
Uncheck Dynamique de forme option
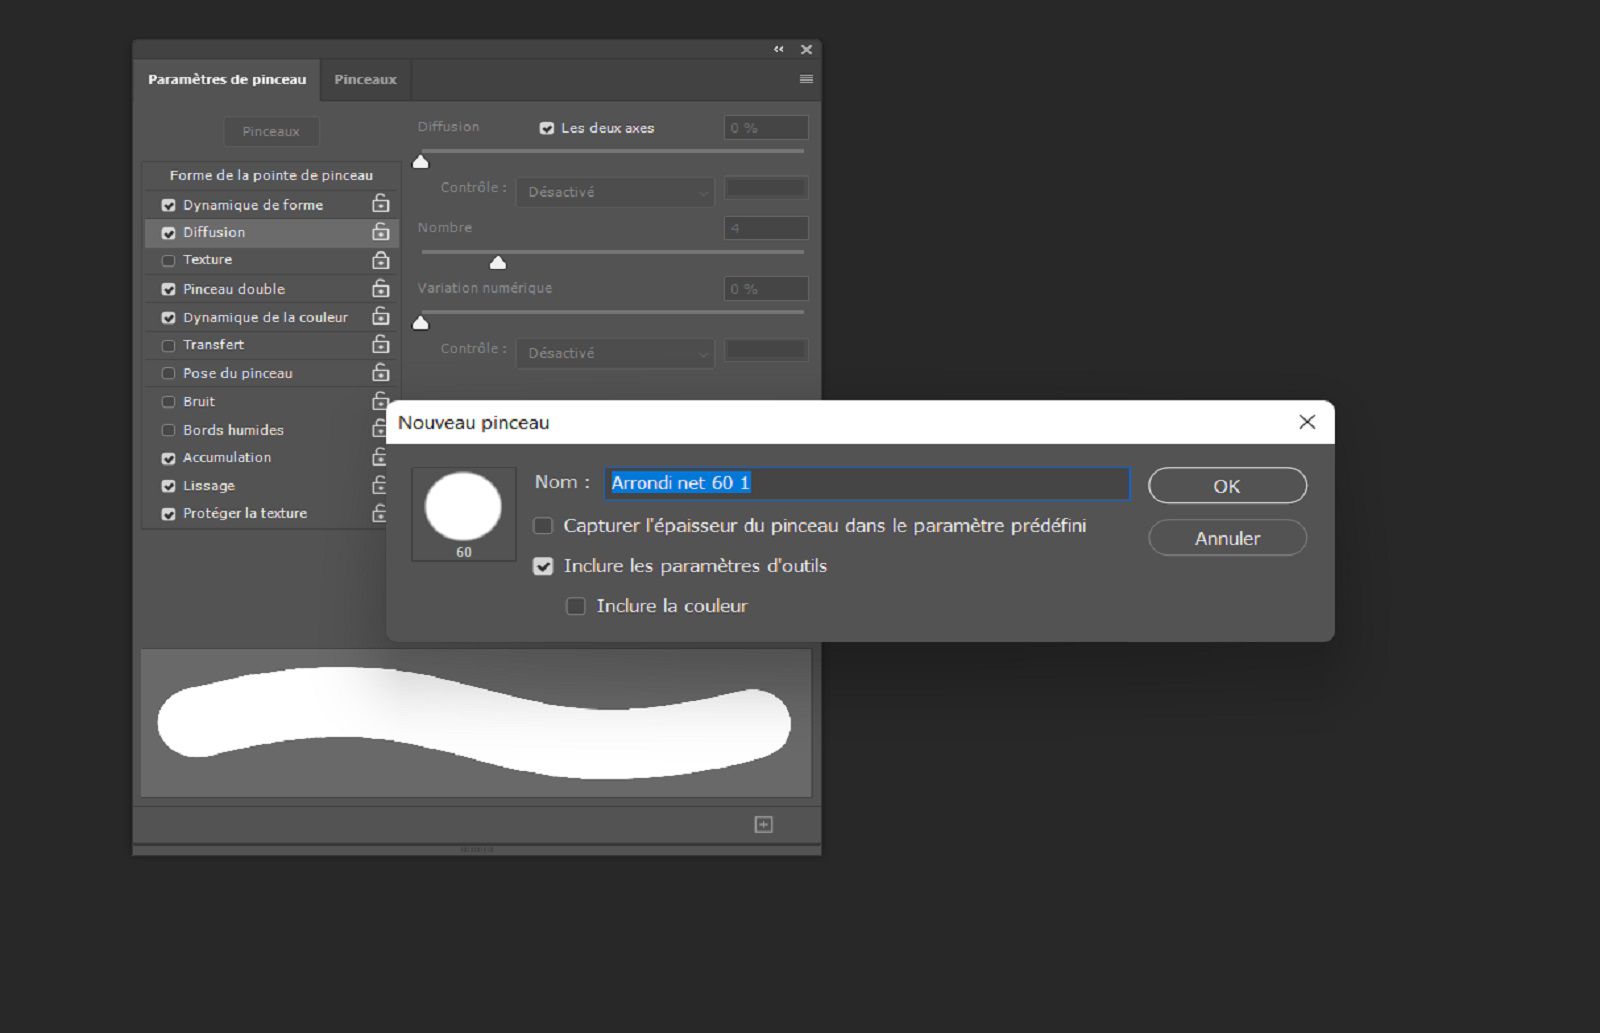[x=168, y=205]
